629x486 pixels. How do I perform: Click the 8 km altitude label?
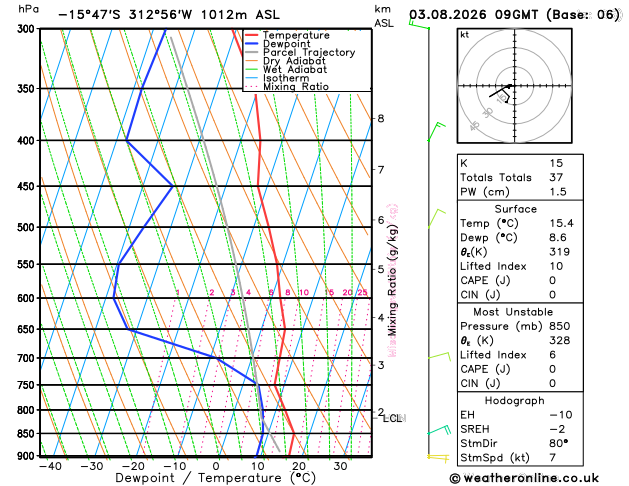381,118
